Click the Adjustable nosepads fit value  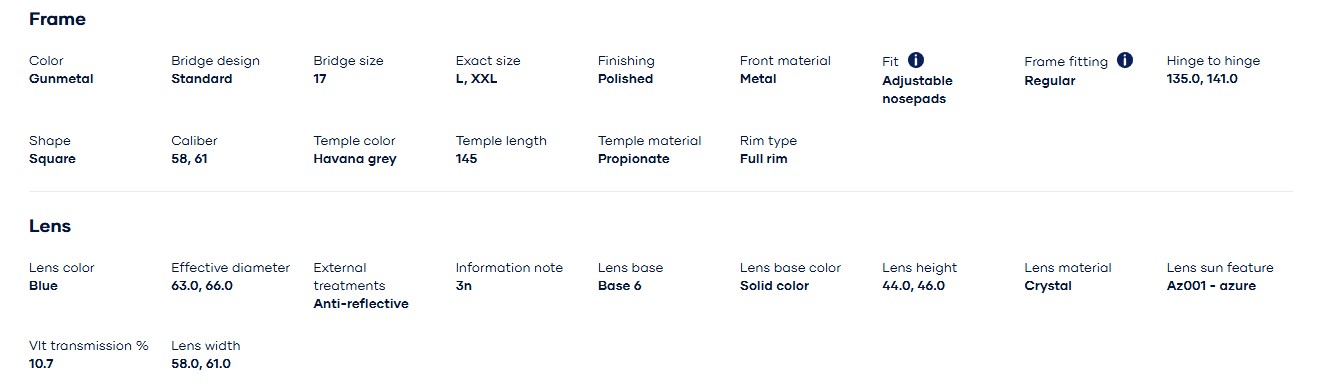917,90
